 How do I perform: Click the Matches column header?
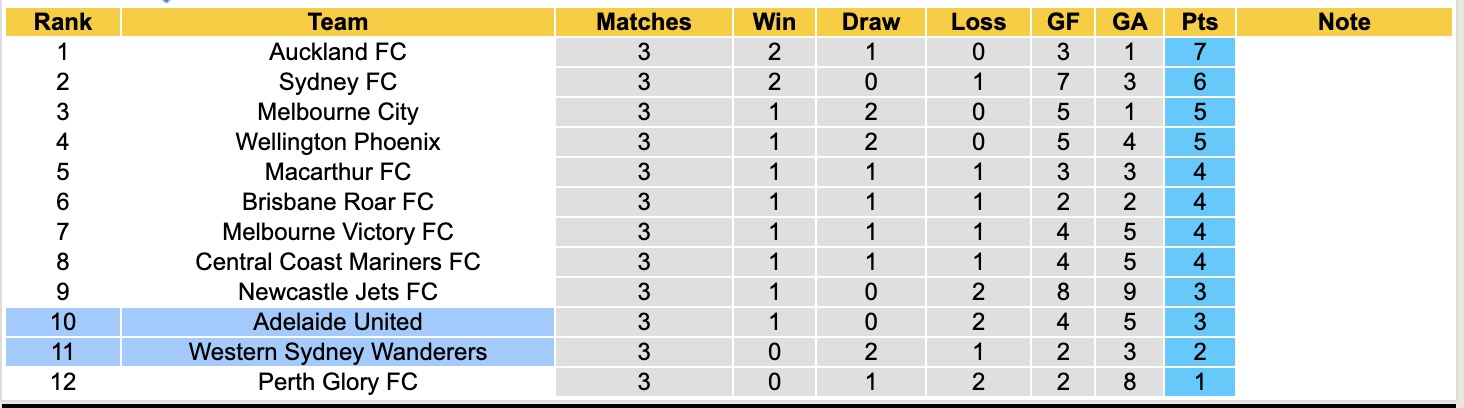(643, 22)
